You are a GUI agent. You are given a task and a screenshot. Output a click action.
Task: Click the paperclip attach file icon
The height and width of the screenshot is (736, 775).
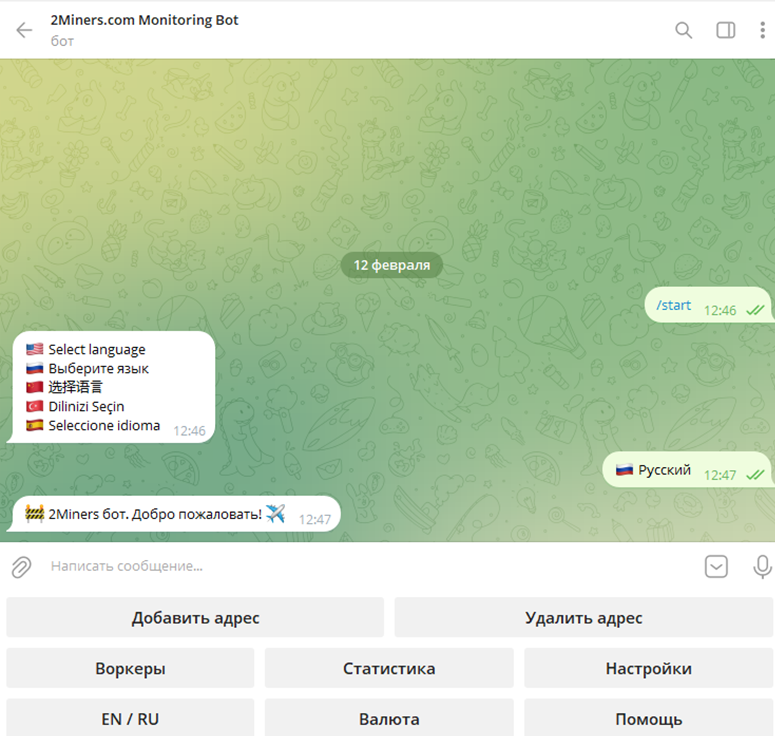click(21, 566)
